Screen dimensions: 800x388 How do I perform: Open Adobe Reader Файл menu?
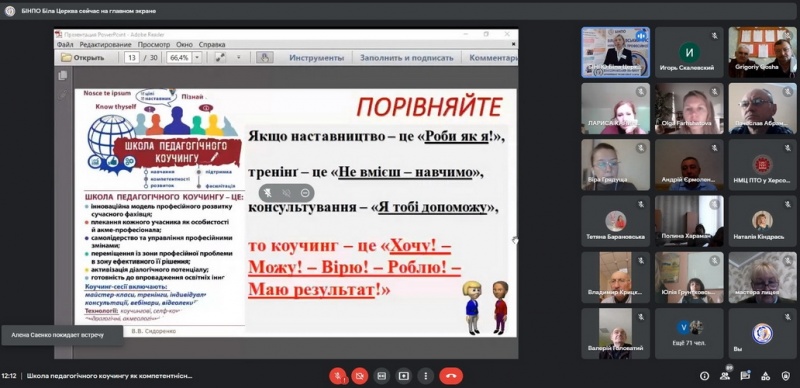point(65,45)
